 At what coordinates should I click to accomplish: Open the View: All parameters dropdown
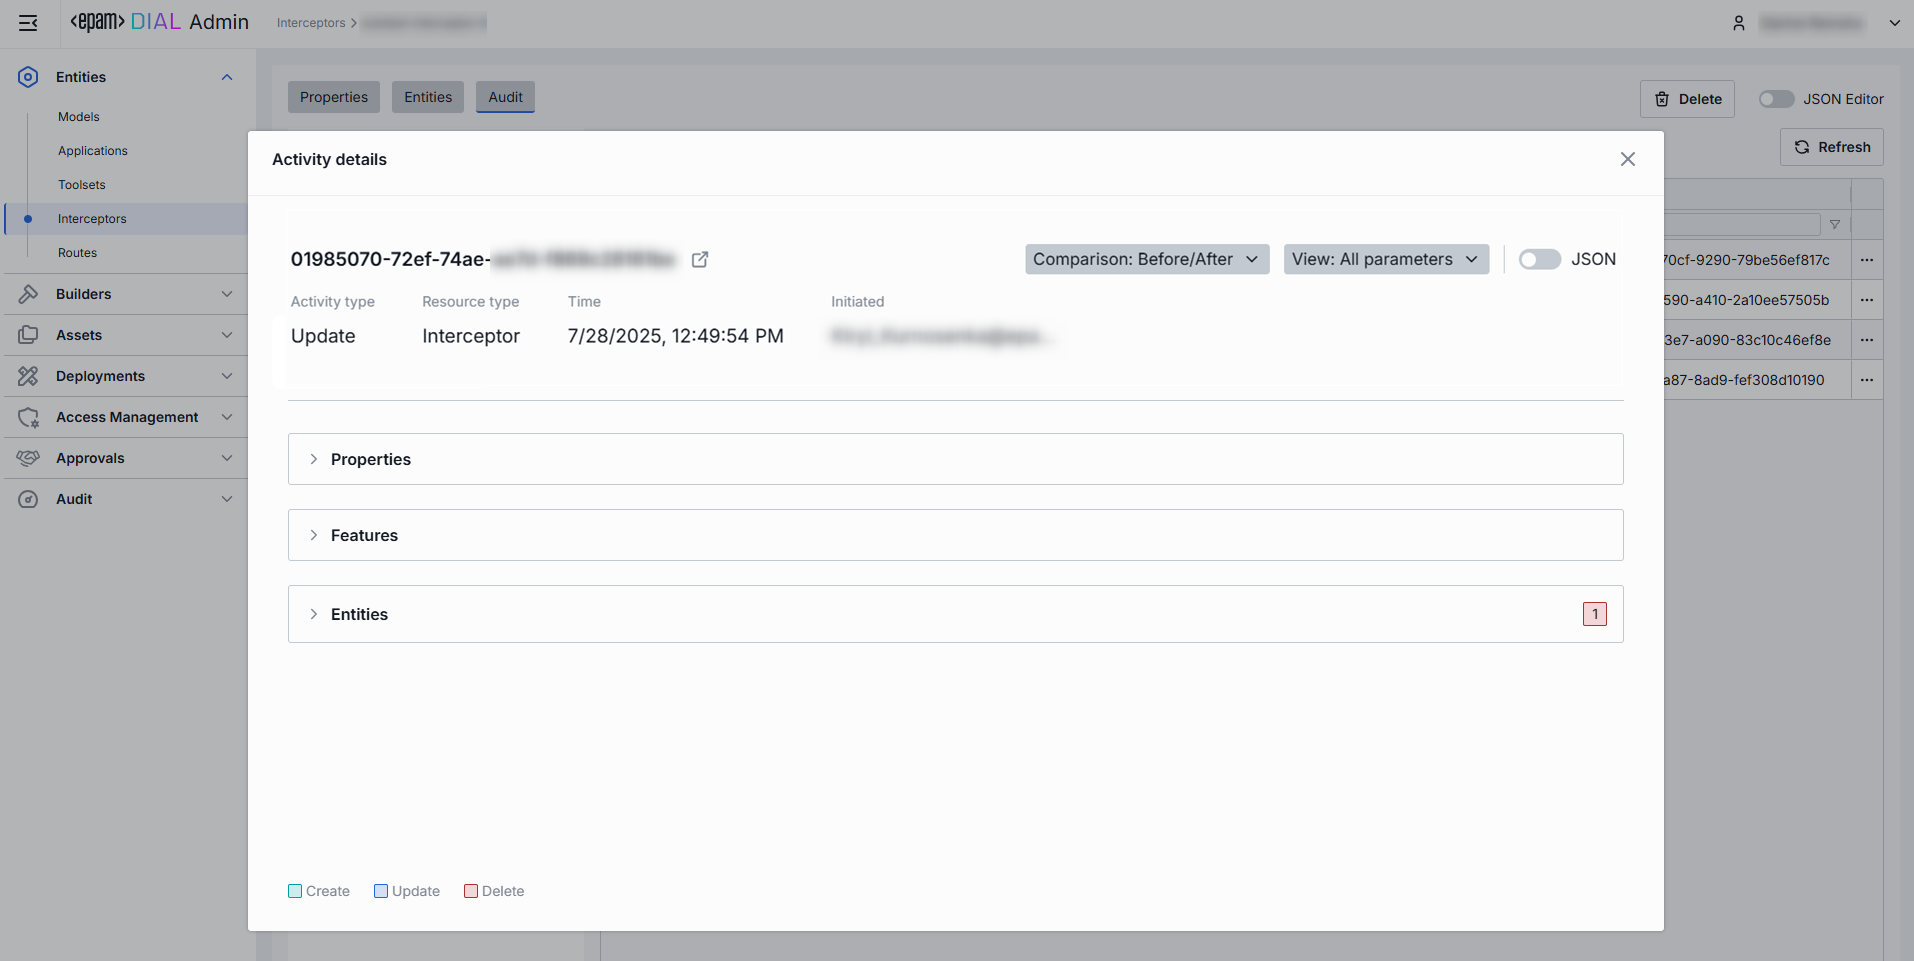[1385, 260]
